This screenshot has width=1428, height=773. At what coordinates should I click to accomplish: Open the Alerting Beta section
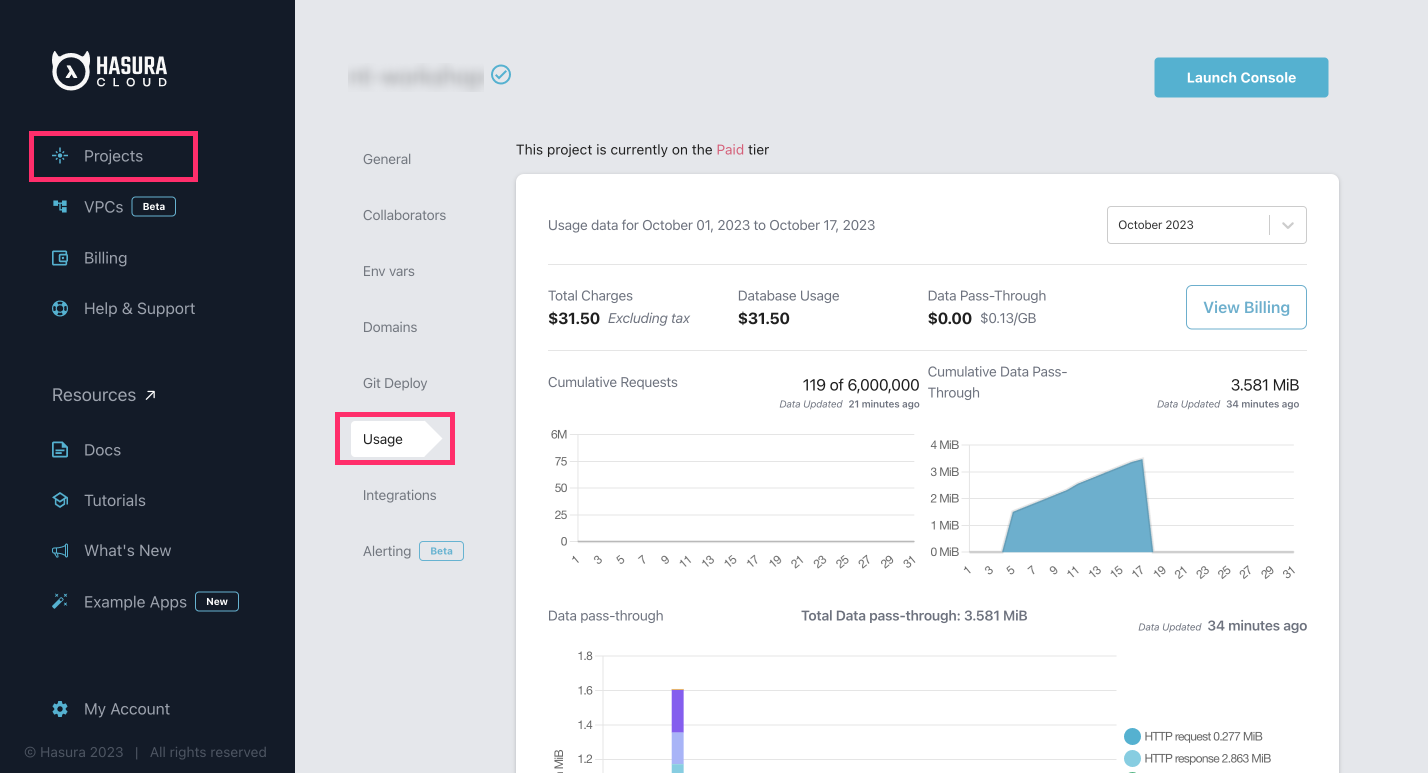click(x=387, y=550)
